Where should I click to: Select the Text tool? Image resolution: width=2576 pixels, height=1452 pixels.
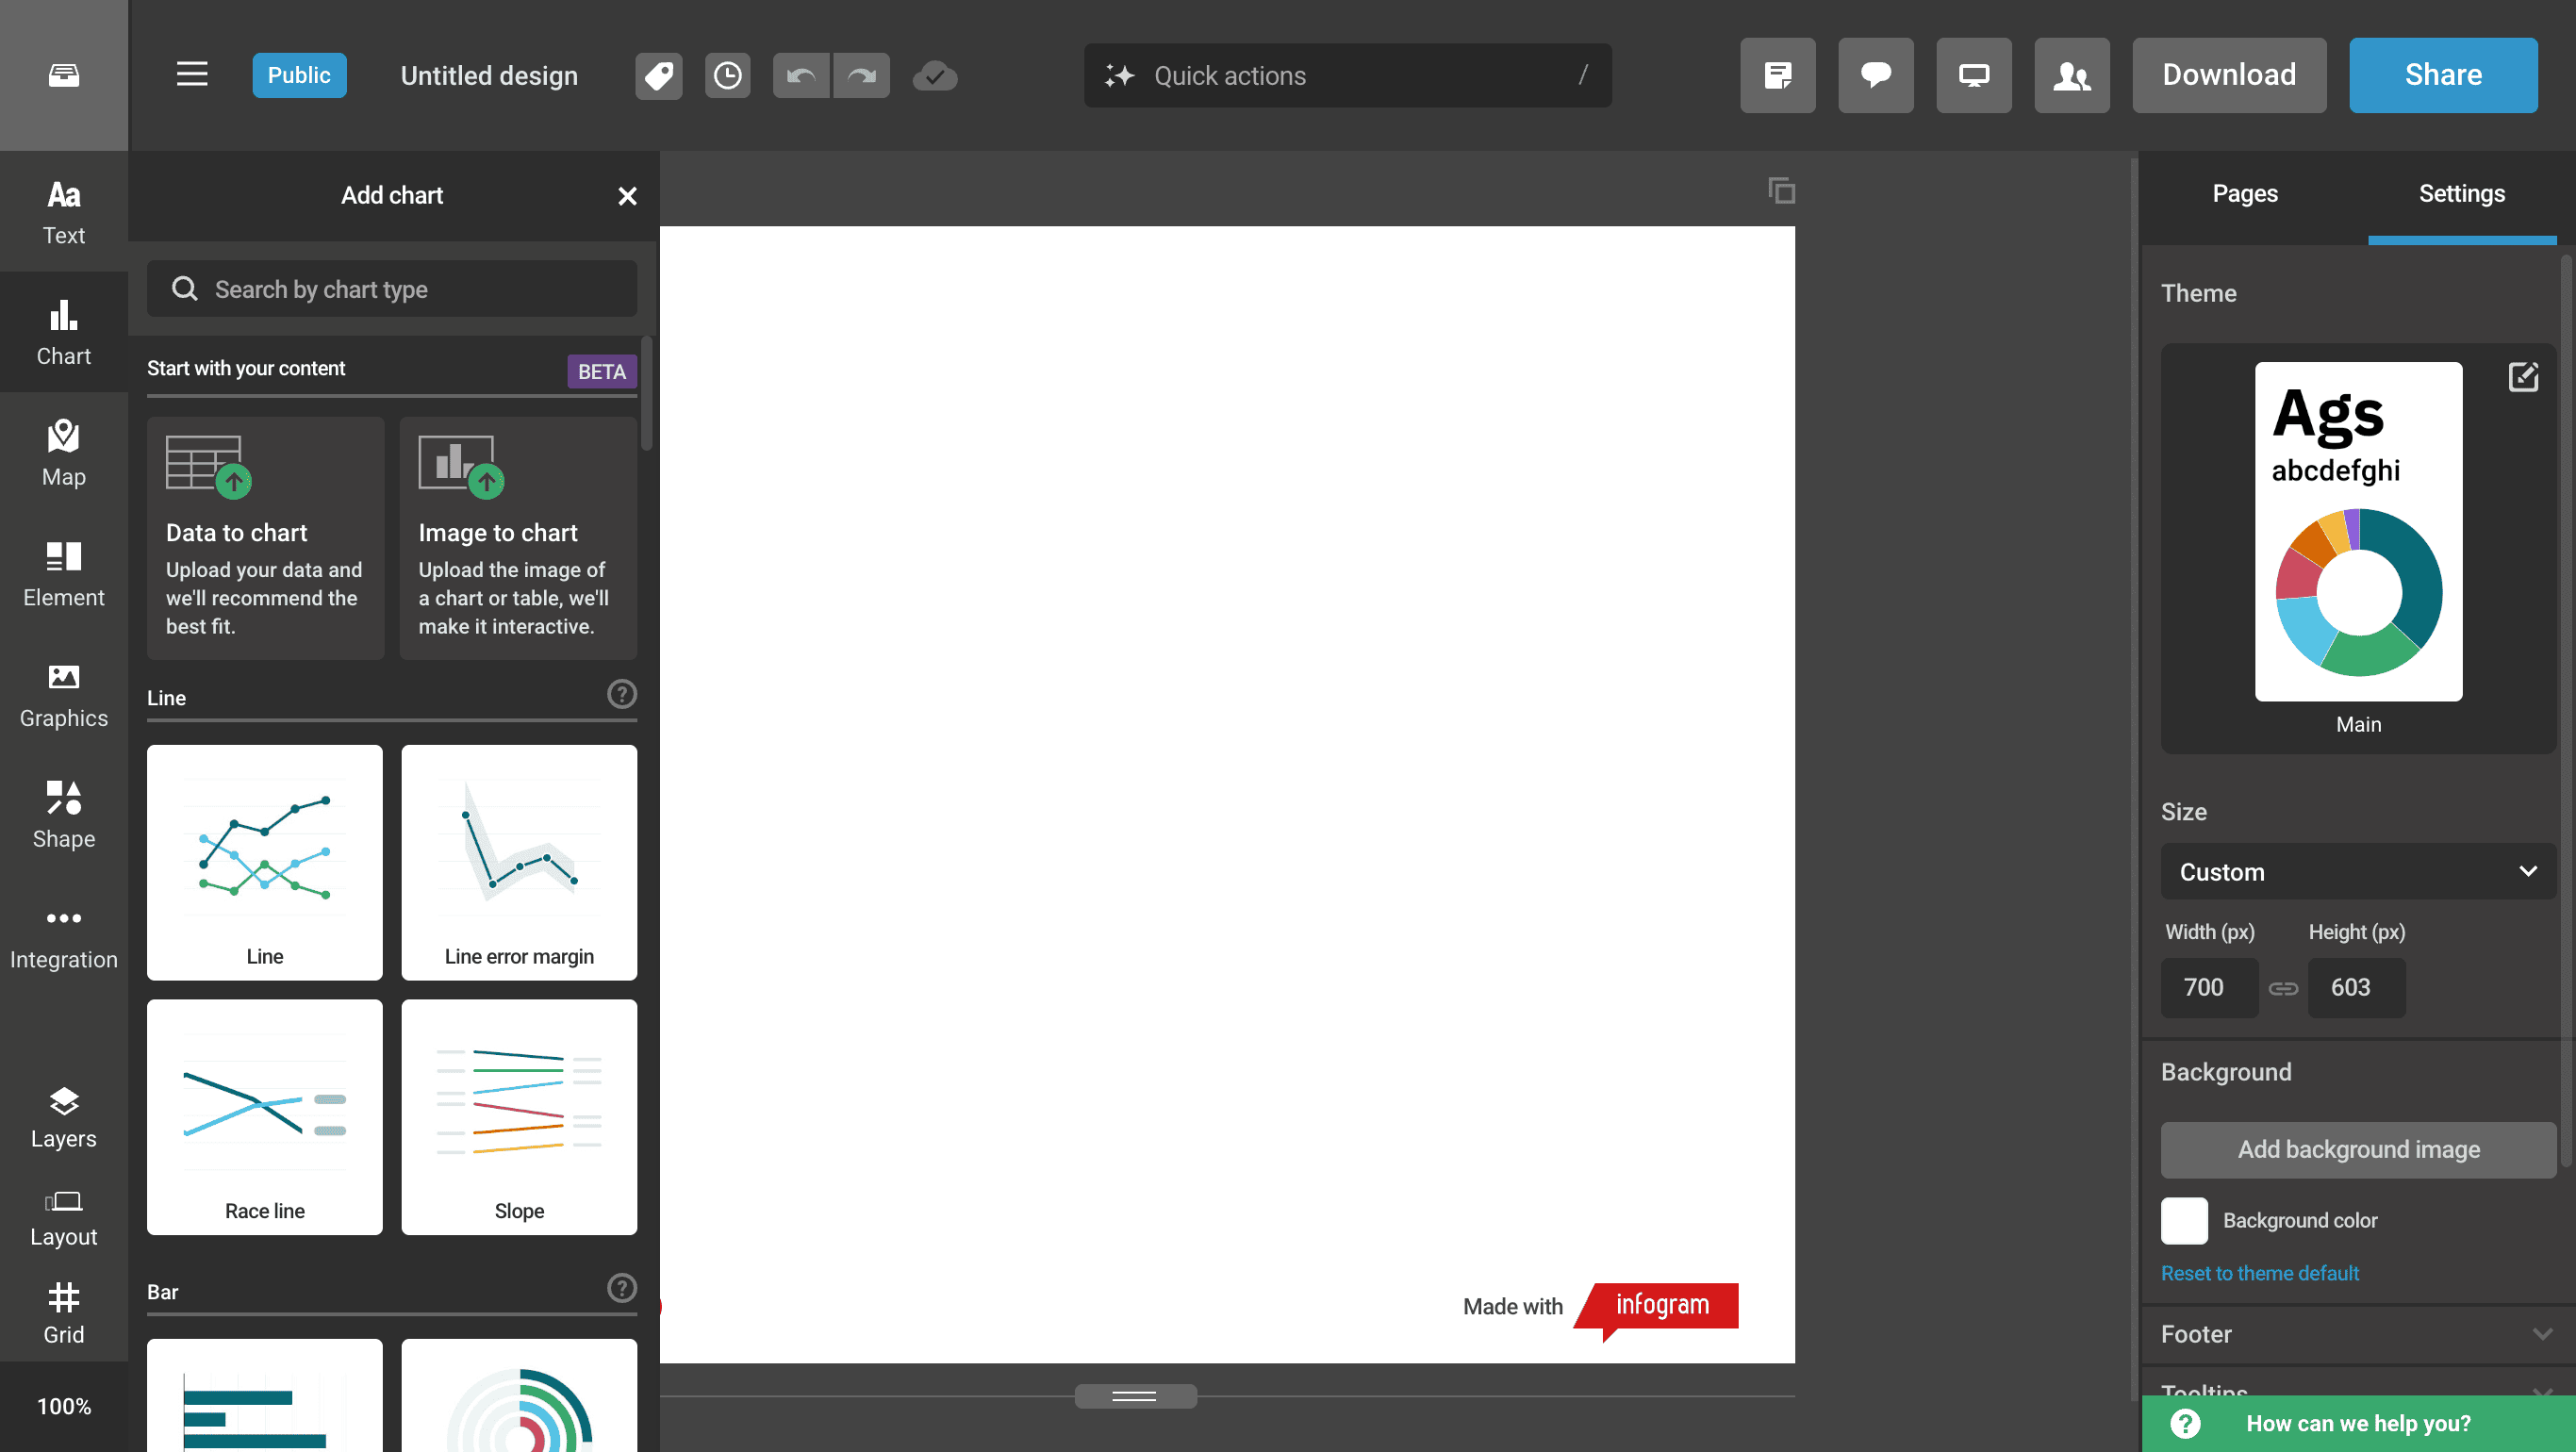point(64,211)
